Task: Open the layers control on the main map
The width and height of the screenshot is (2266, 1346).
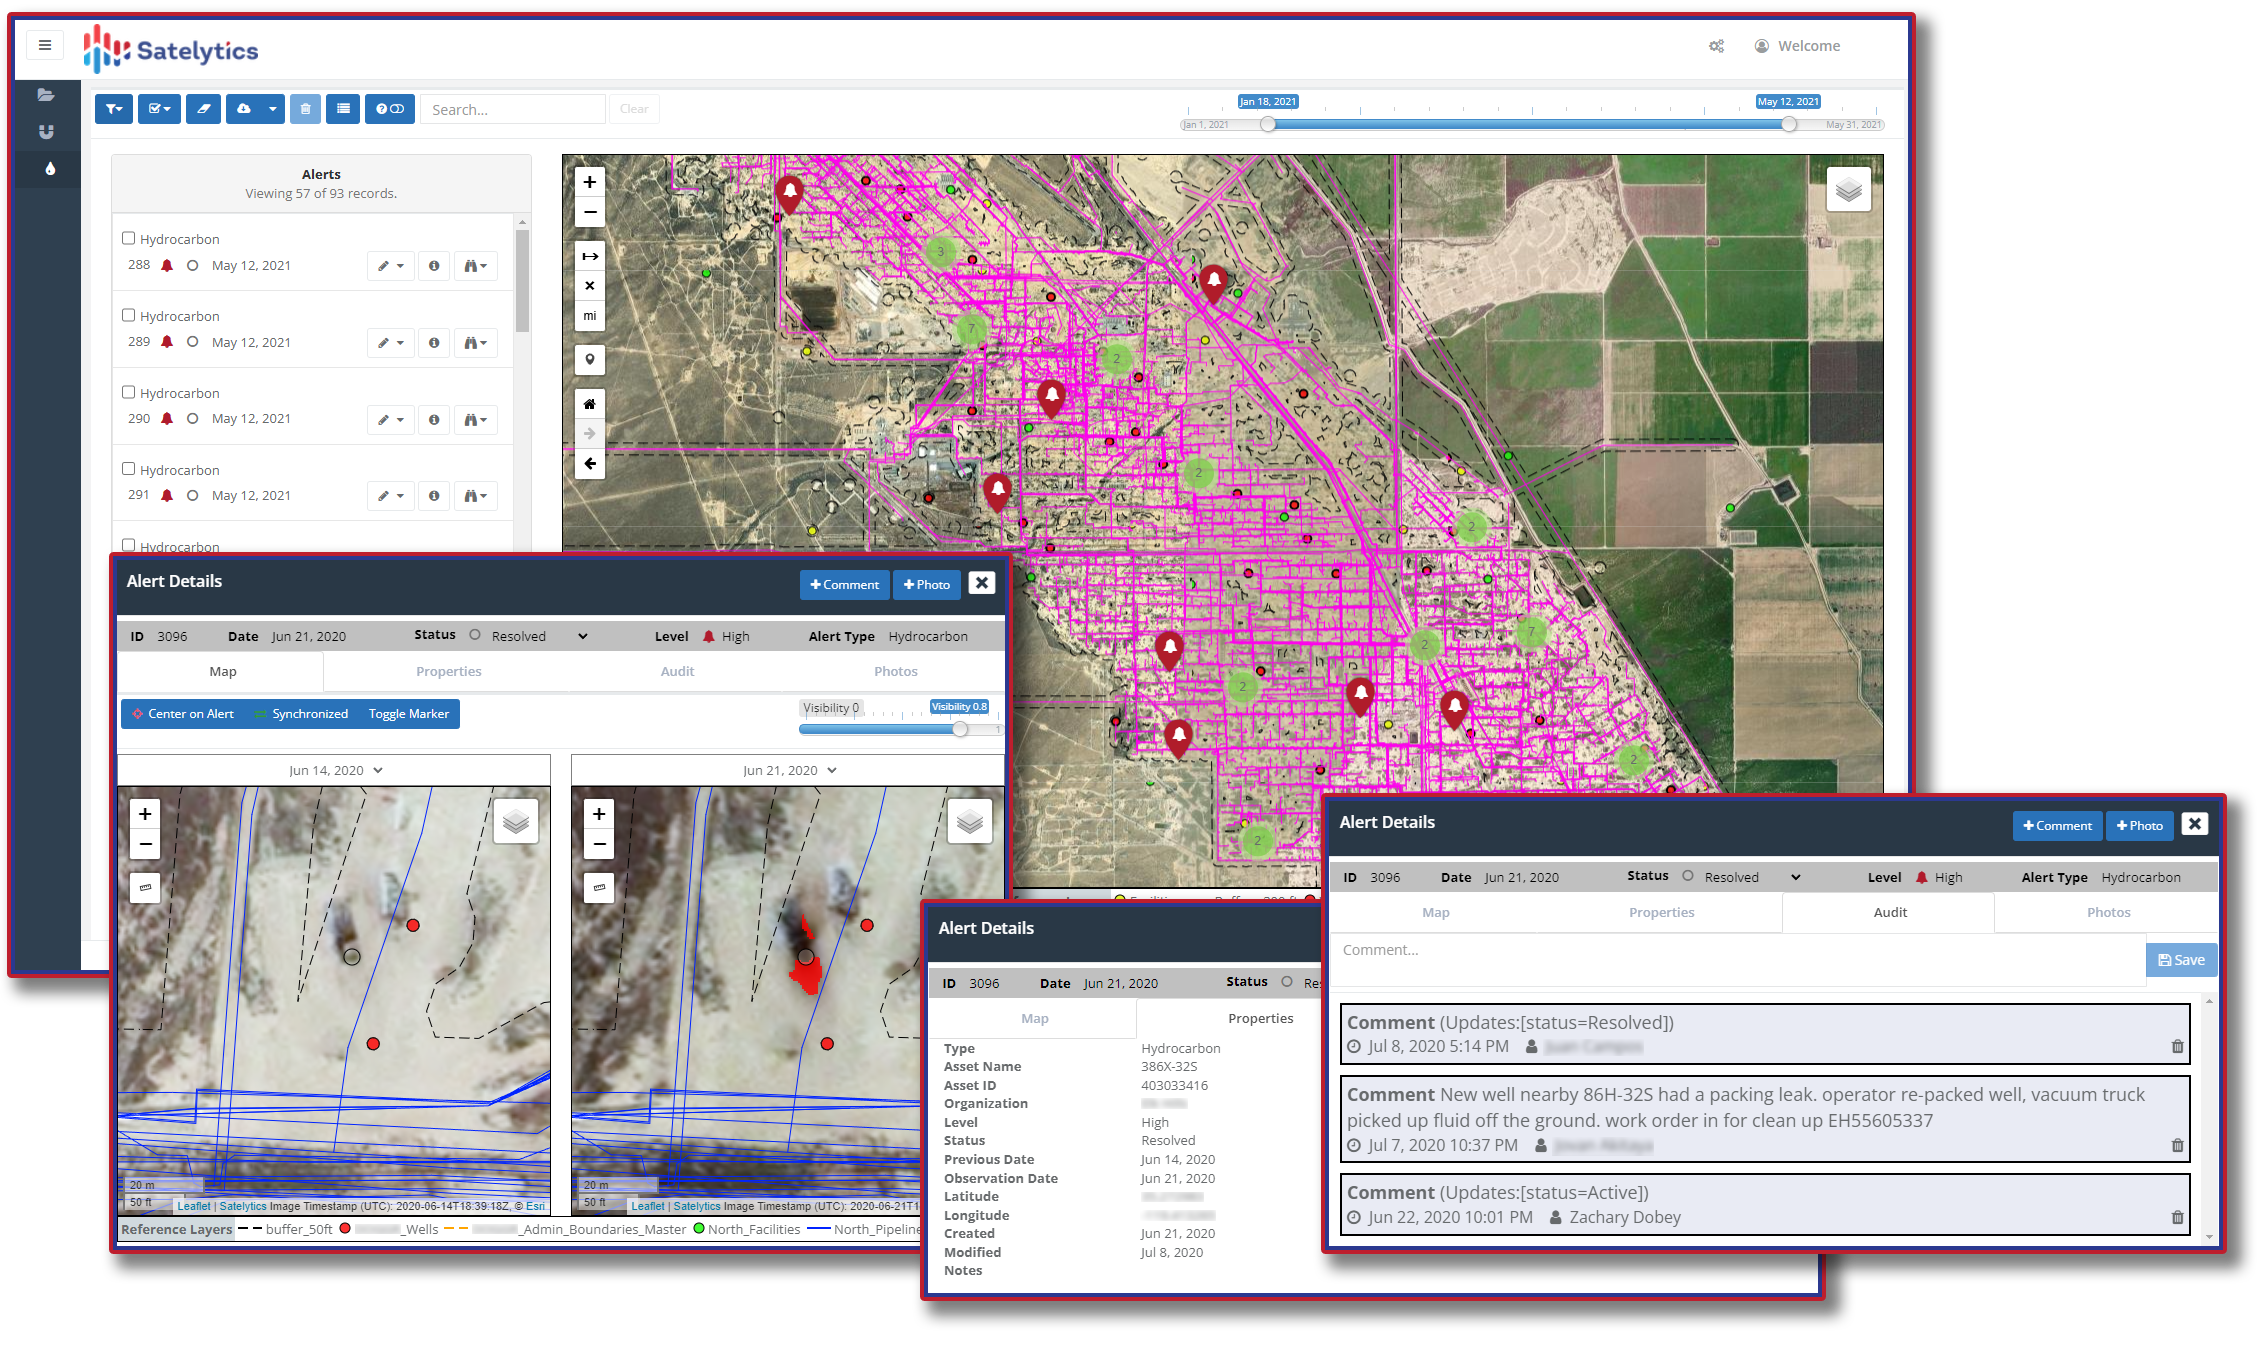Action: 1848,190
